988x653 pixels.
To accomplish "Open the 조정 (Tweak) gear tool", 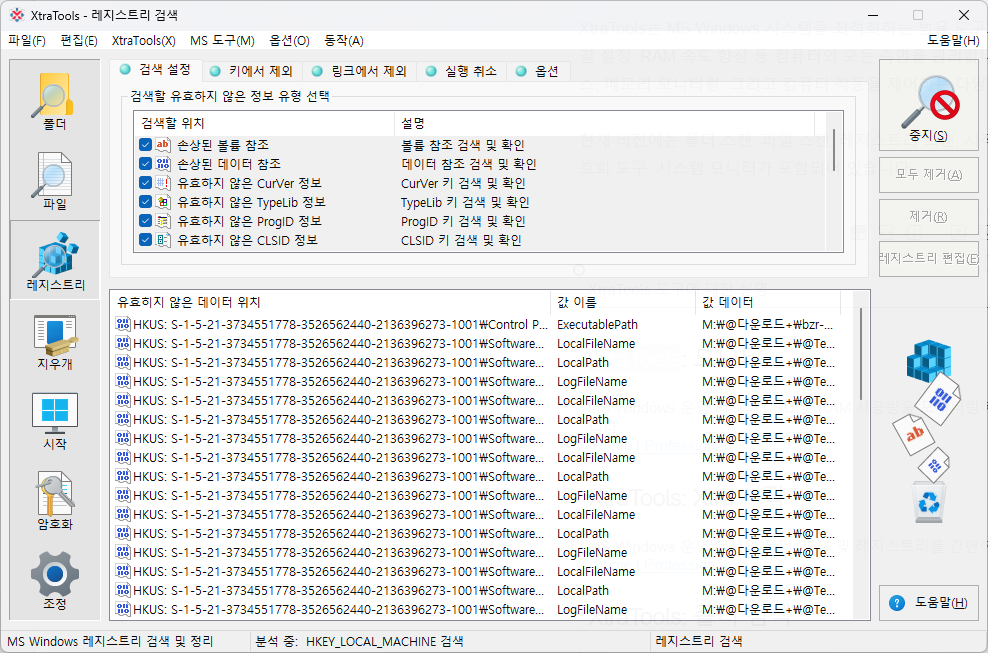I will tap(55, 580).
